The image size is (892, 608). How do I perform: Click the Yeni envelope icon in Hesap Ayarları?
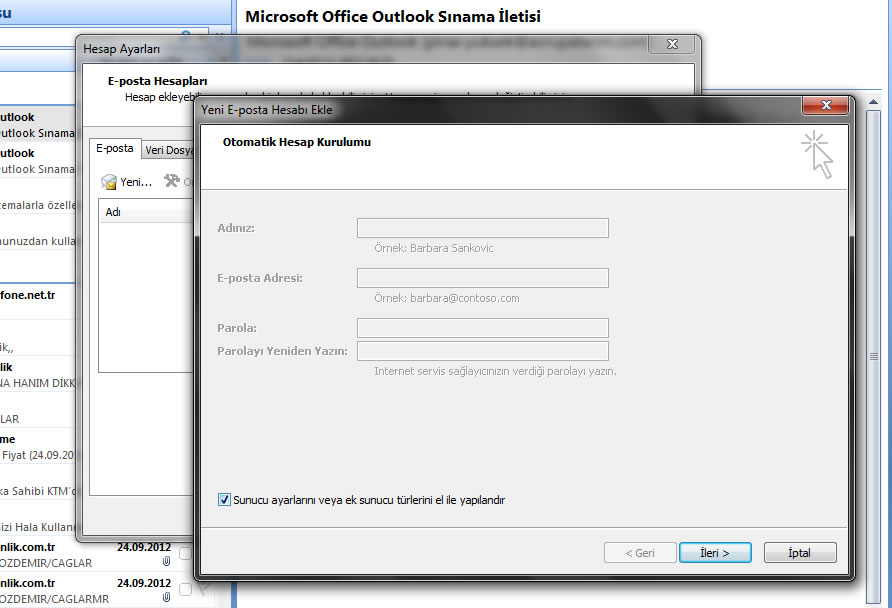pos(110,182)
